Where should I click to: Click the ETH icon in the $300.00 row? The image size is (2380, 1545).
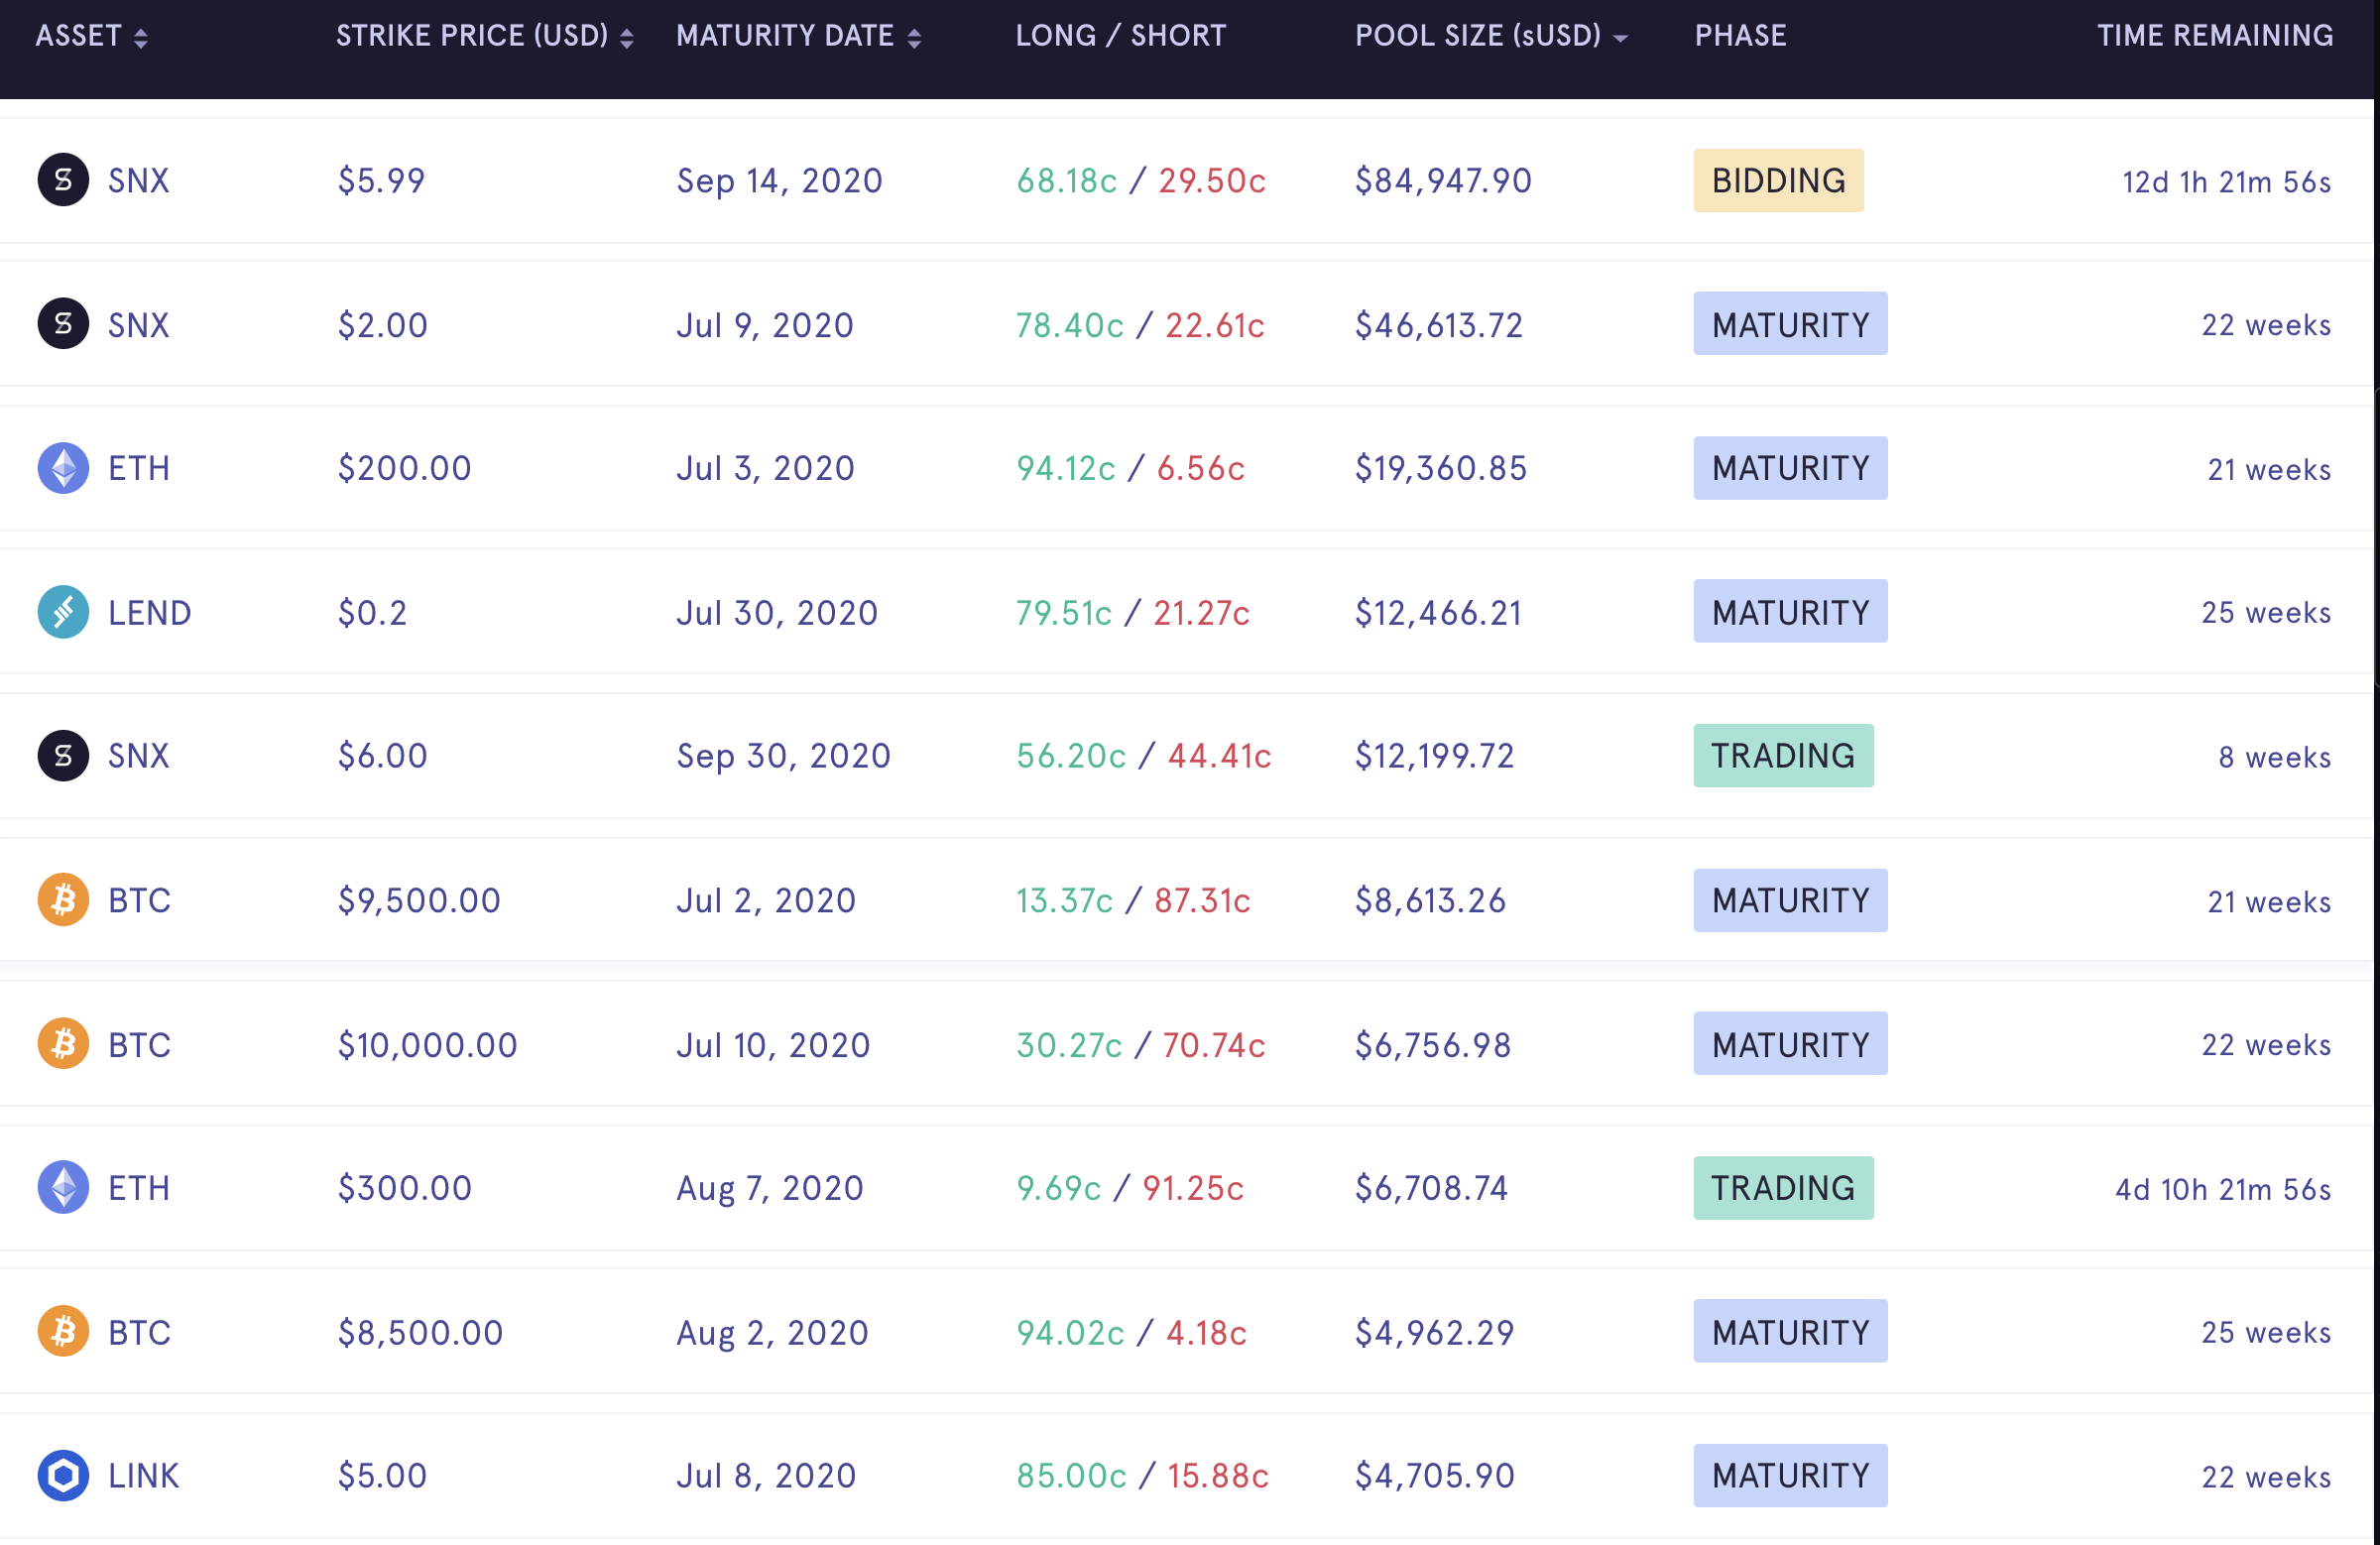pyautogui.click(x=63, y=1188)
